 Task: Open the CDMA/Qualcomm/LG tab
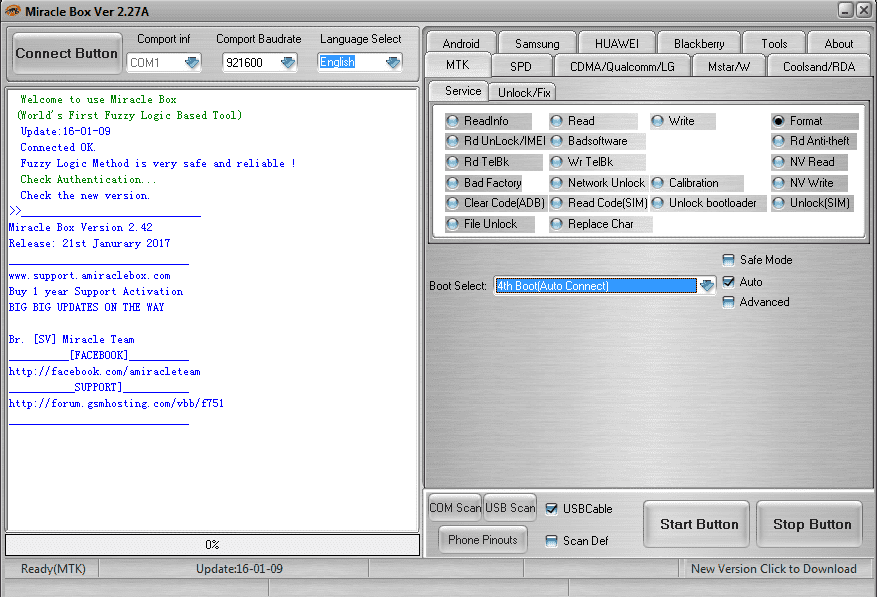pos(622,66)
